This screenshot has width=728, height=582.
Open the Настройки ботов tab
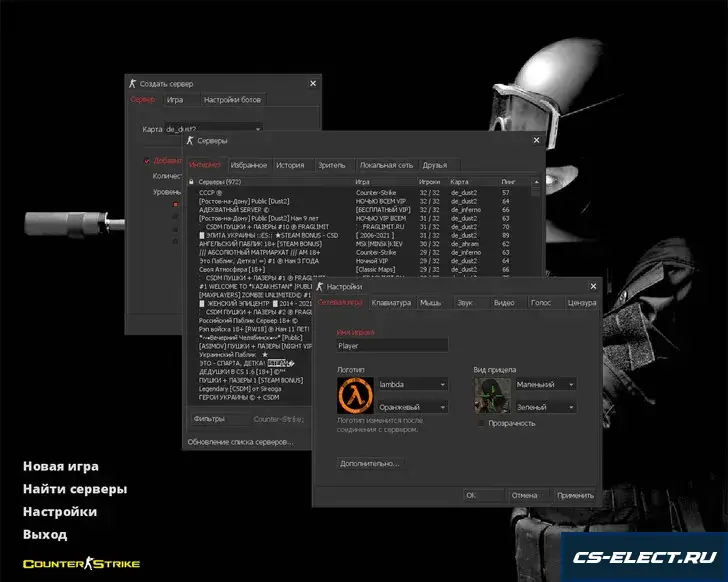(x=233, y=100)
